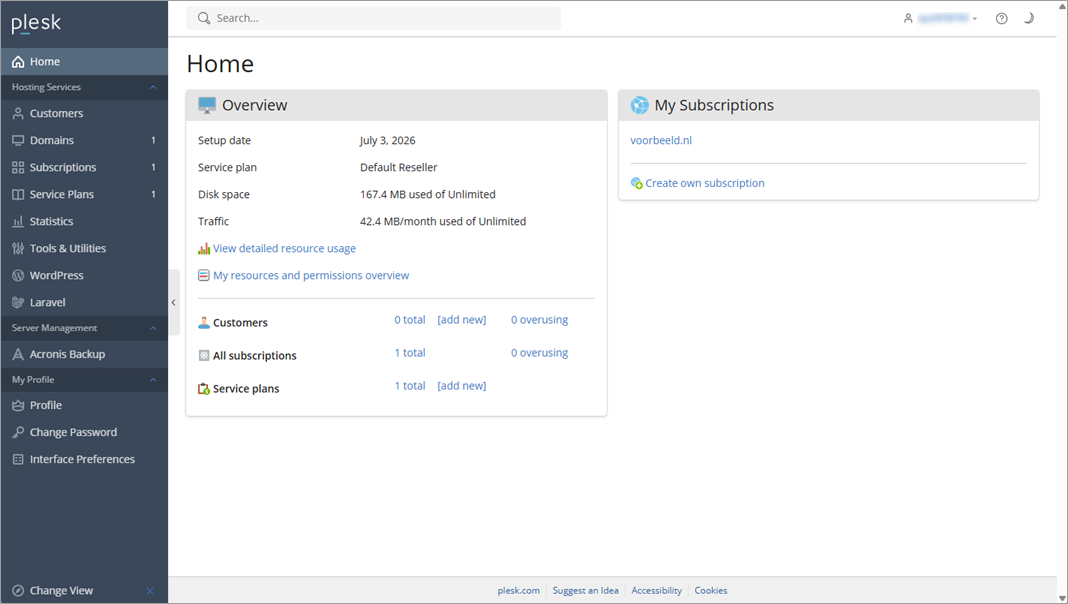The image size is (1068, 604).
Task: Click '167.4 MB used of Unlimited' text
Action: [428, 194]
